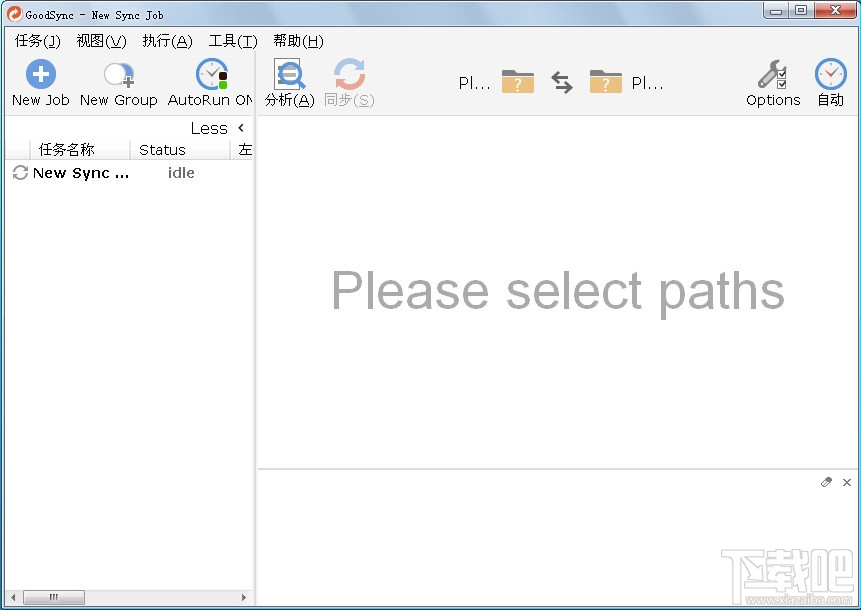Open the 视图(V) menu

102,41
